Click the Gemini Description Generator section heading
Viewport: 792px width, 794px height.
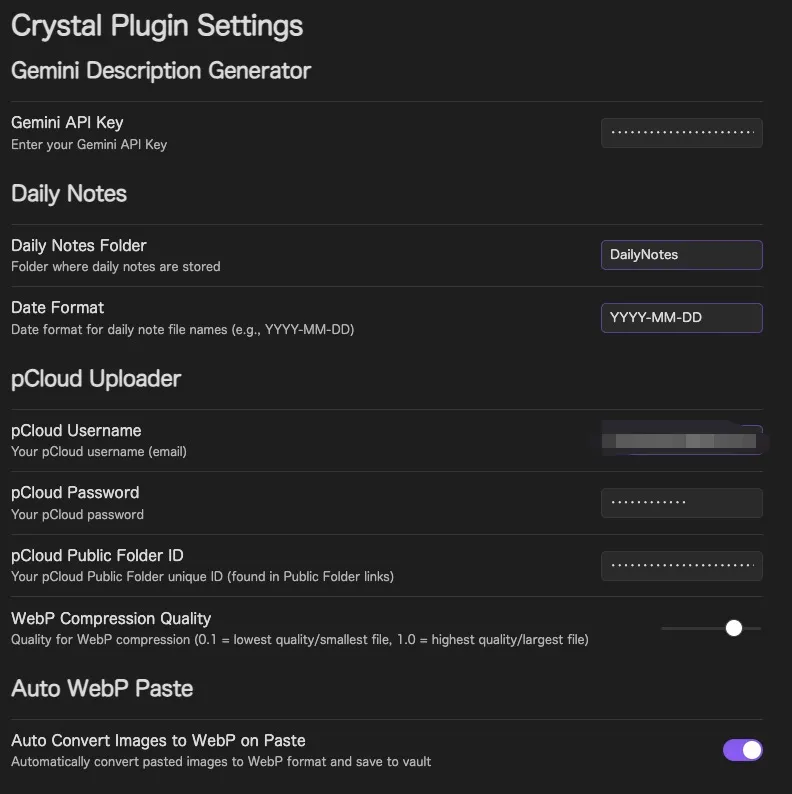tap(161, 70)
